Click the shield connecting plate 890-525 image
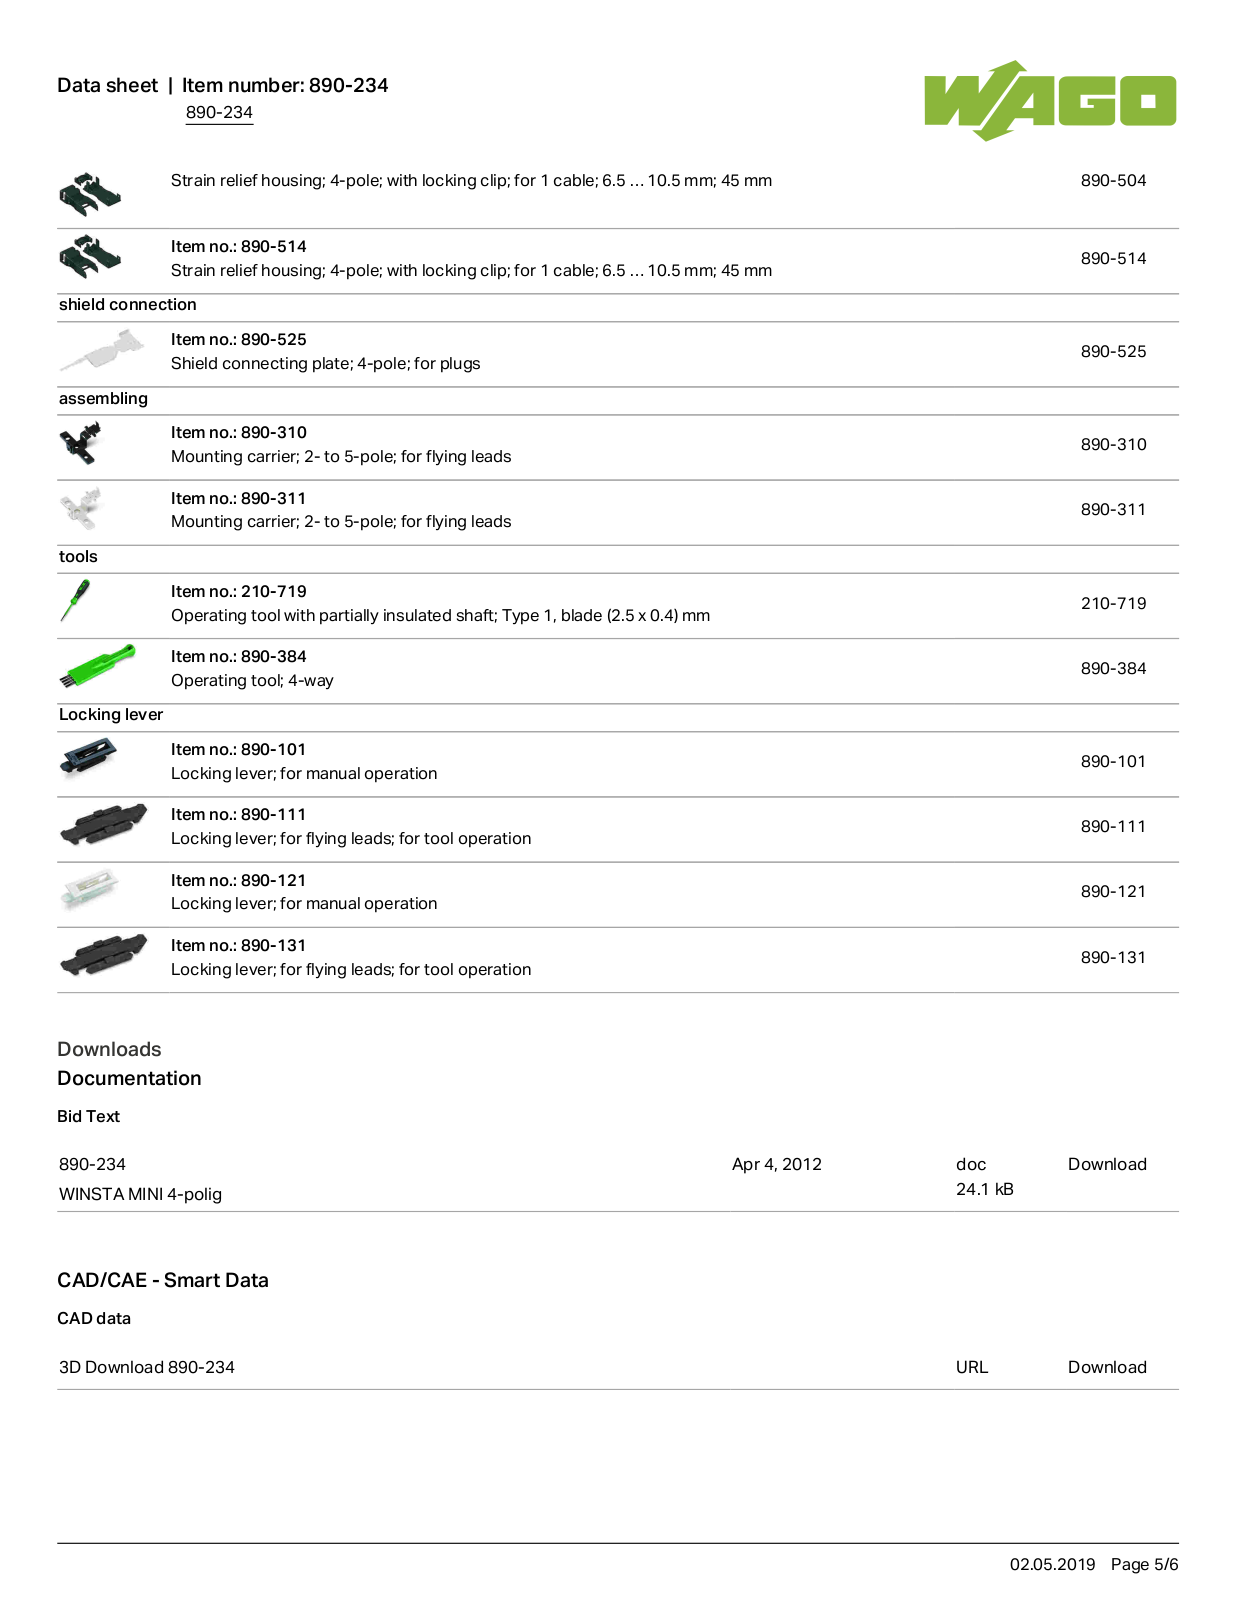The image size is (1237, 1600). [101, 351]
